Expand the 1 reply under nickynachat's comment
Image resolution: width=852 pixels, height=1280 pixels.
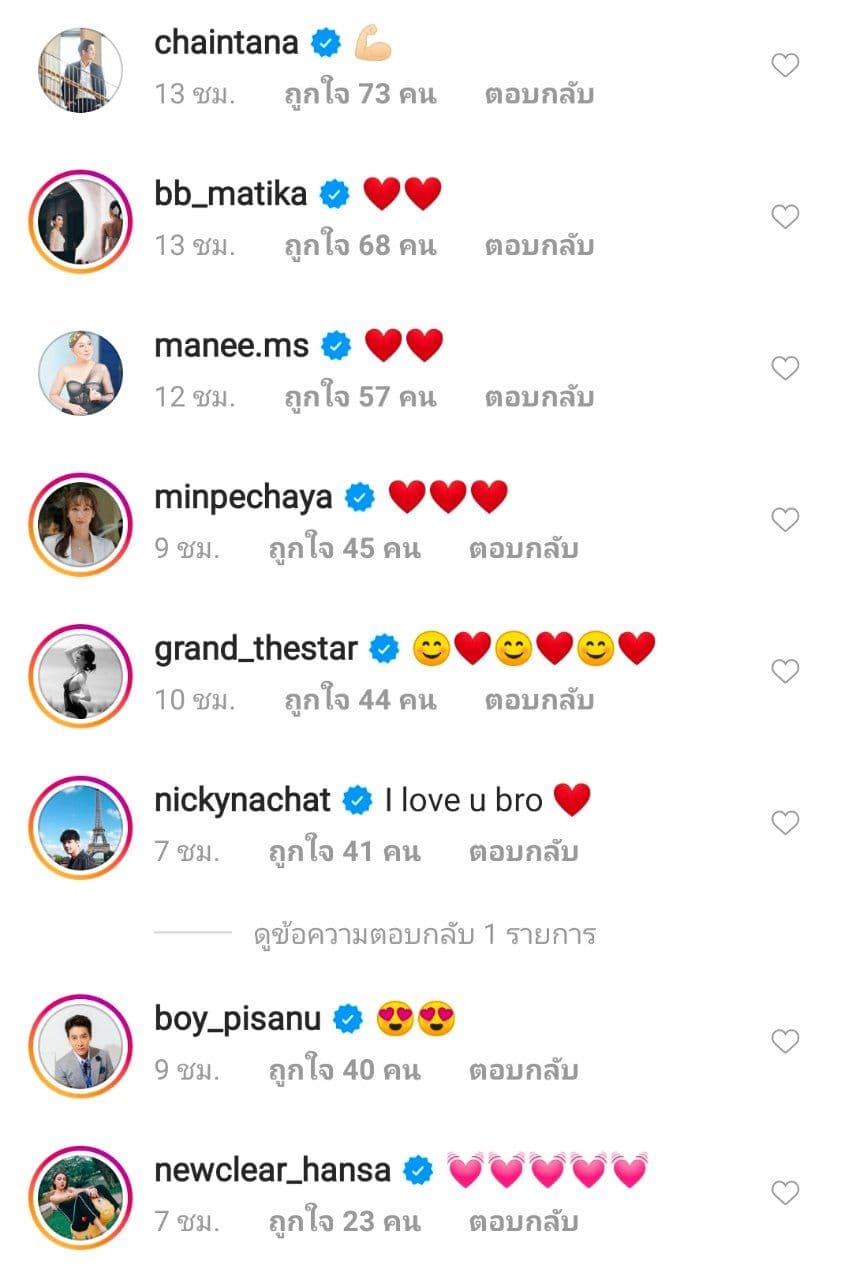pyautogui.click(x=425, y=935)
